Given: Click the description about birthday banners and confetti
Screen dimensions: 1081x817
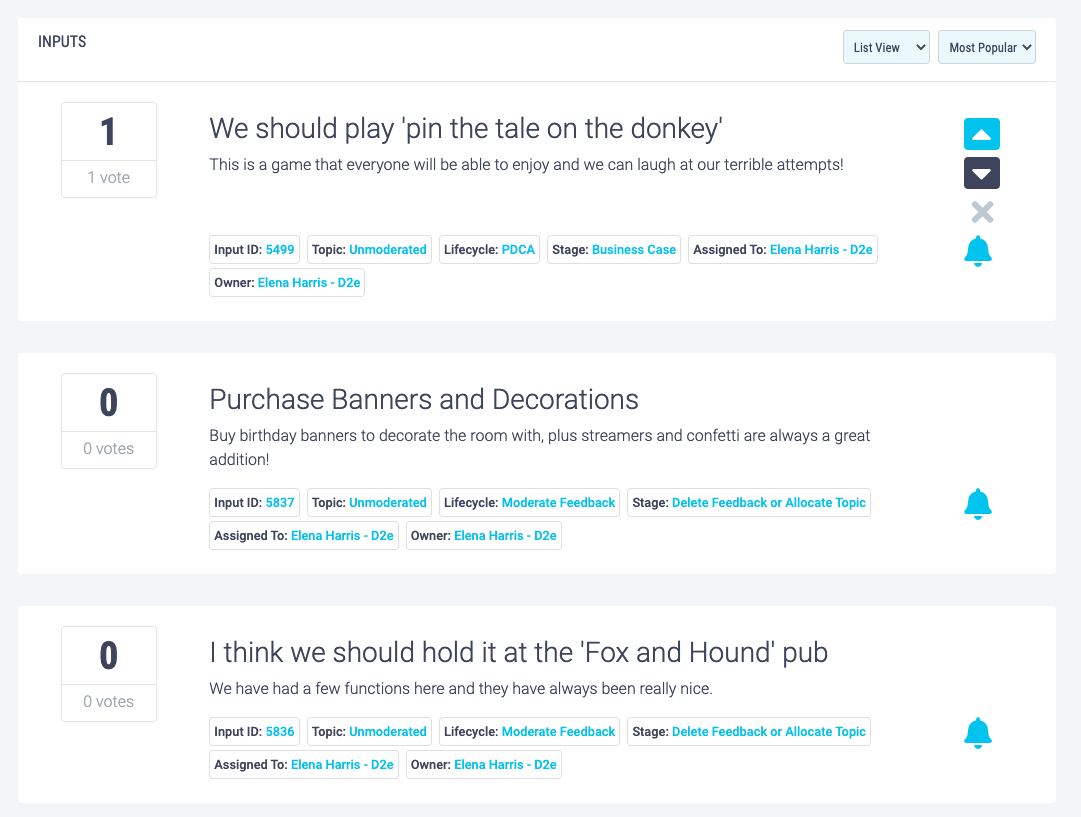Looking at the screenshot, I should [540, 447].
